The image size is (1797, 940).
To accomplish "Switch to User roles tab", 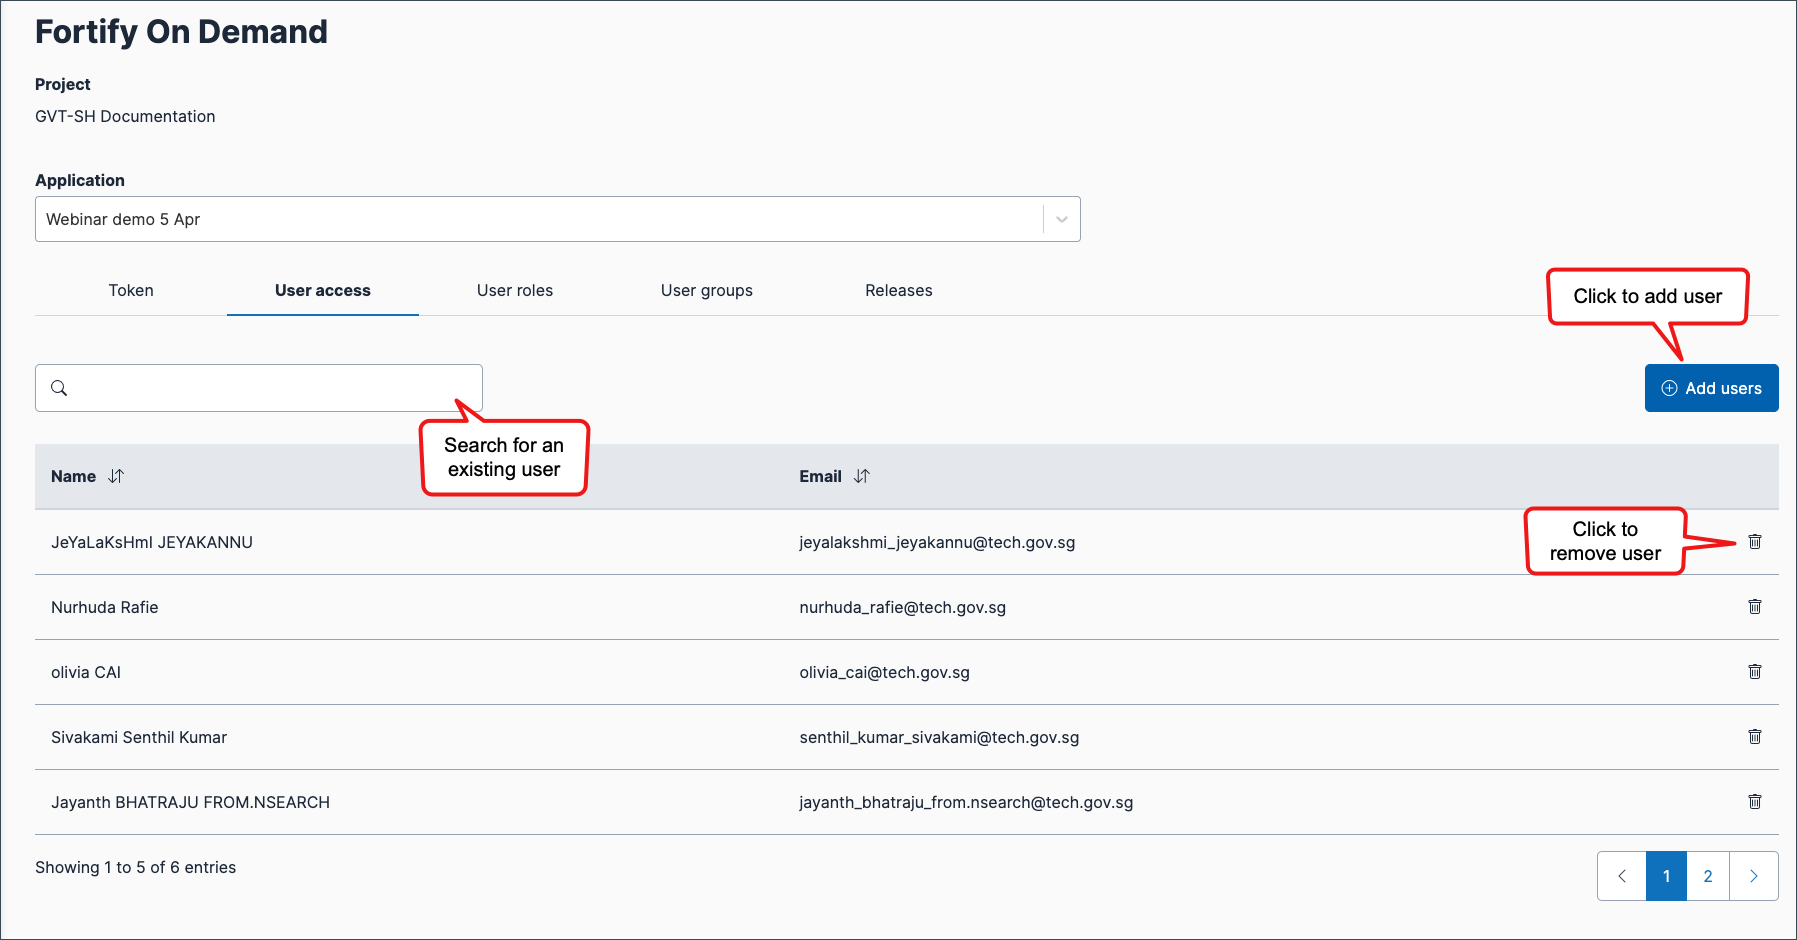I will pyautogui.click(x=515, y=290).
